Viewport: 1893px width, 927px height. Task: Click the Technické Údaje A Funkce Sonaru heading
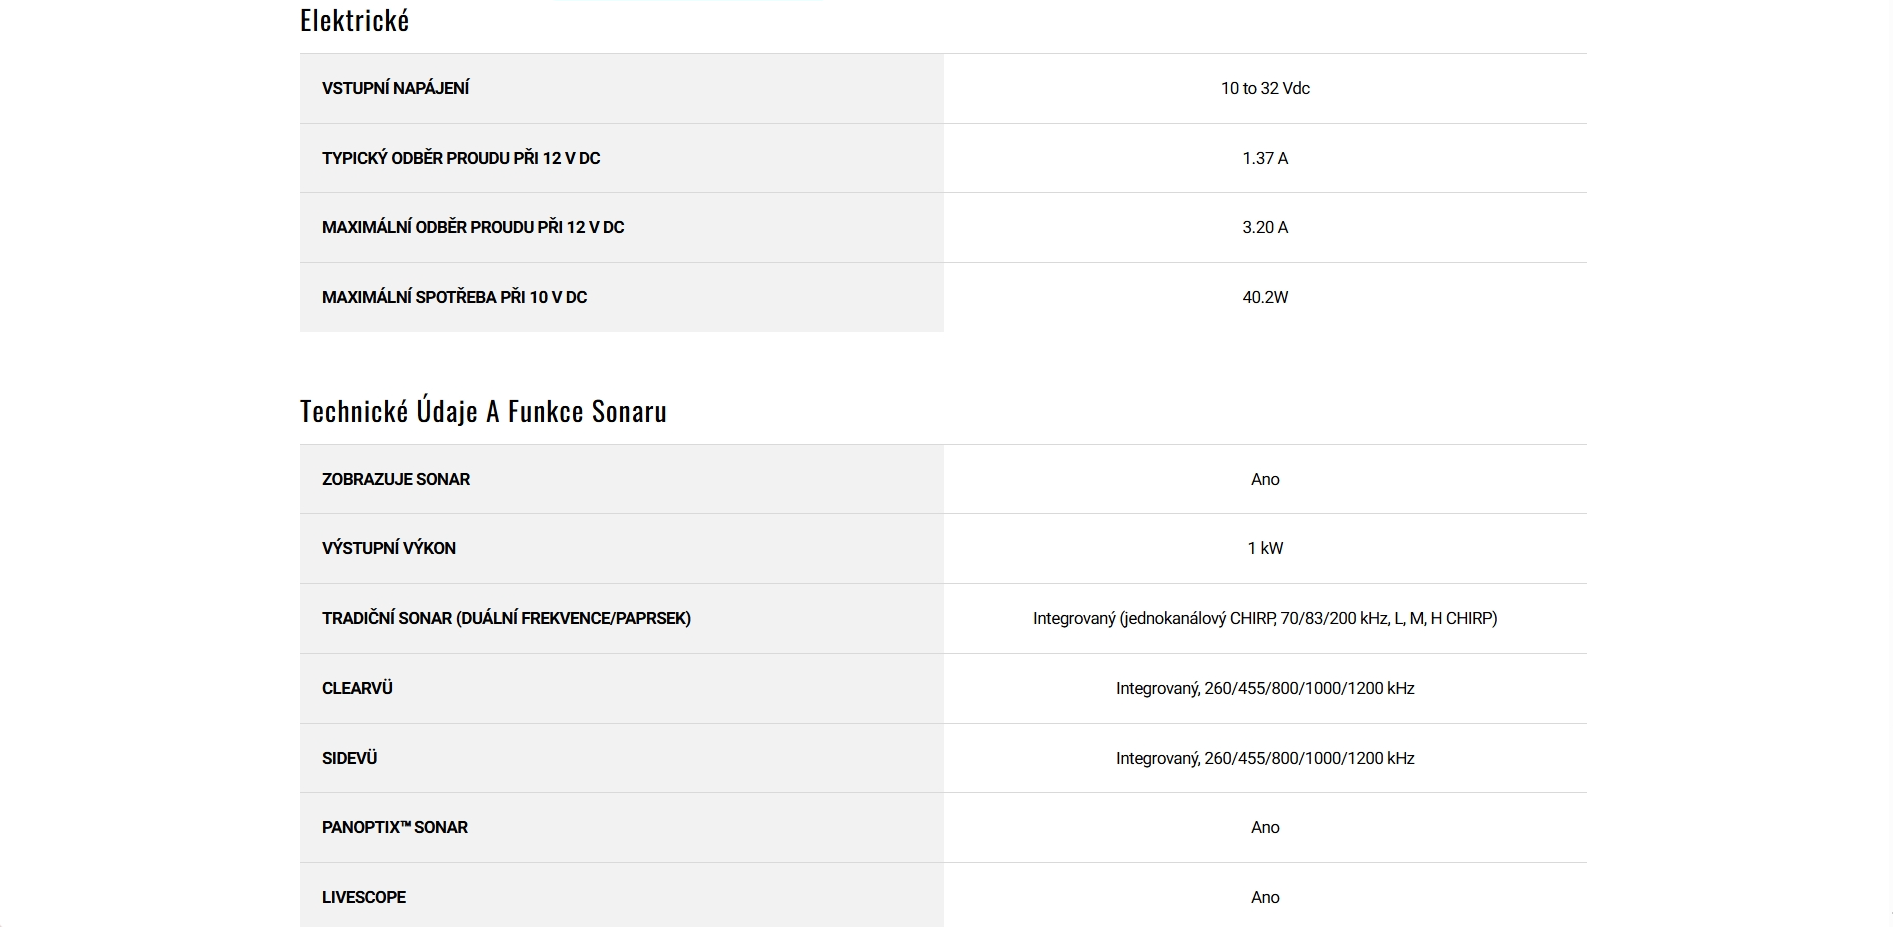click(x=483, y=411)
